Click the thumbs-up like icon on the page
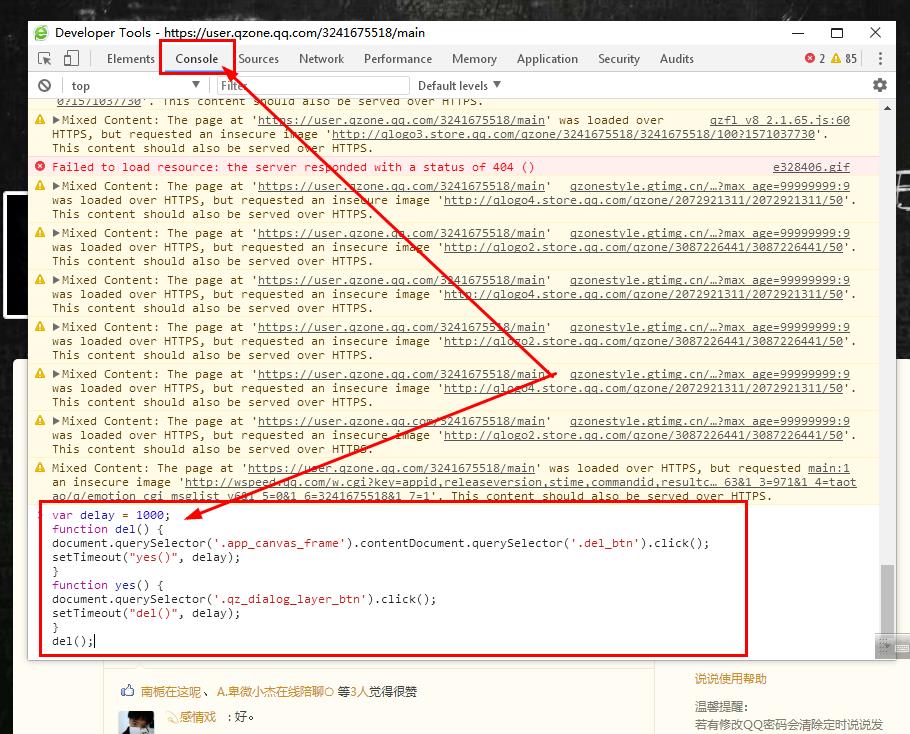This screenshot has width=910, height=734. [x=127, y=690]
